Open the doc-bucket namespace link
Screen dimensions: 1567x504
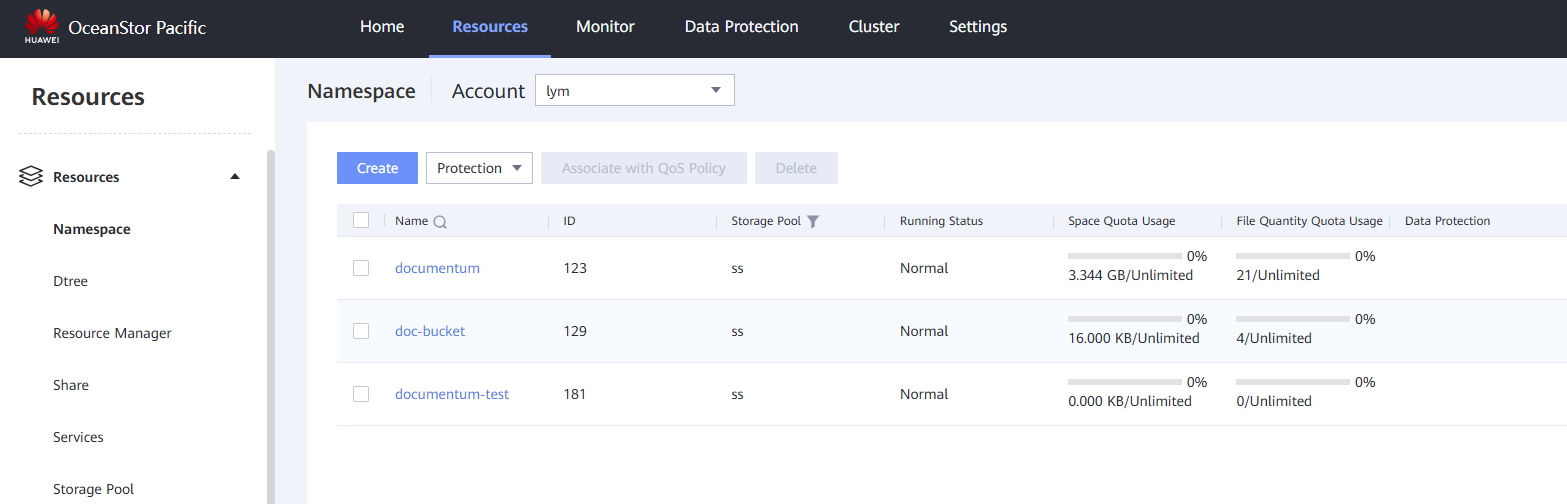point(430,331)
